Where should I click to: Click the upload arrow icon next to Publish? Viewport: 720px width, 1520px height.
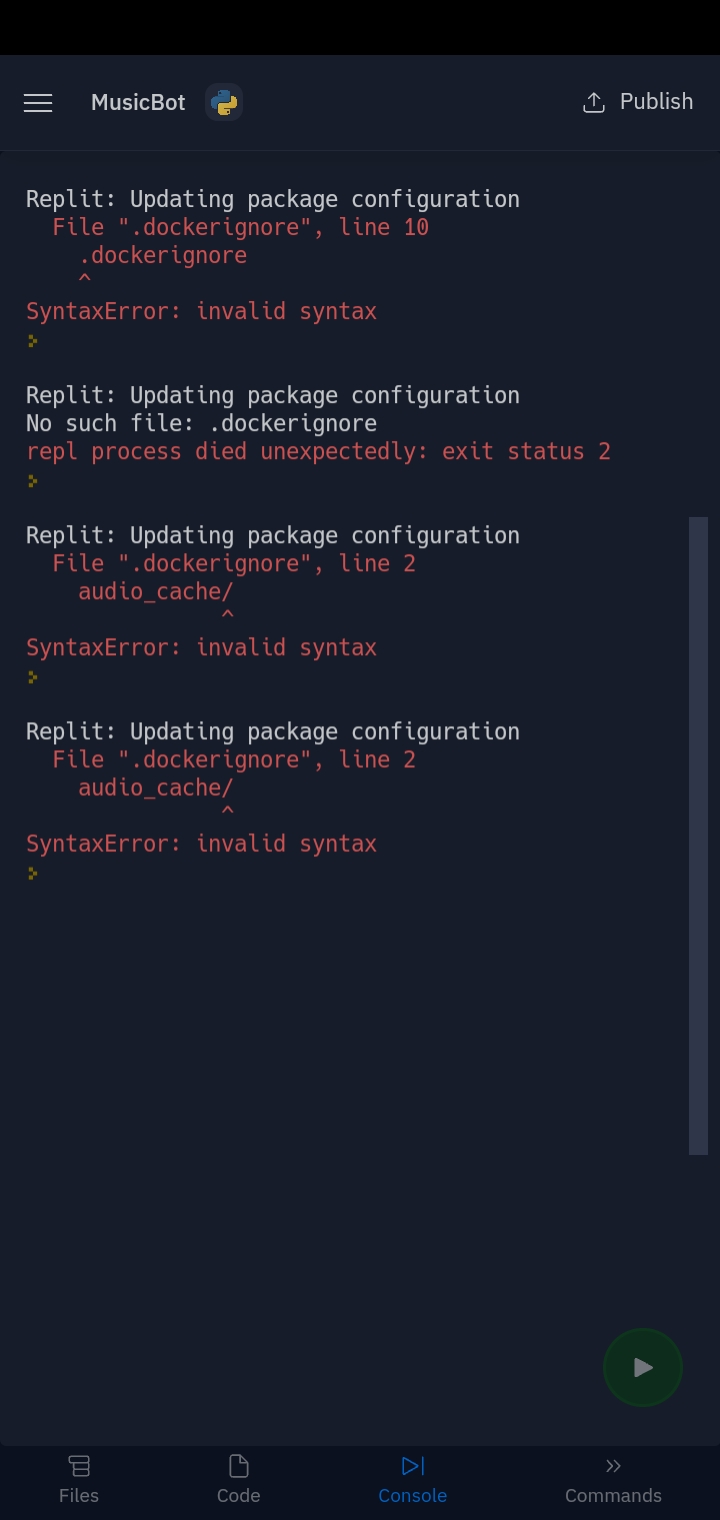(594, 102)
